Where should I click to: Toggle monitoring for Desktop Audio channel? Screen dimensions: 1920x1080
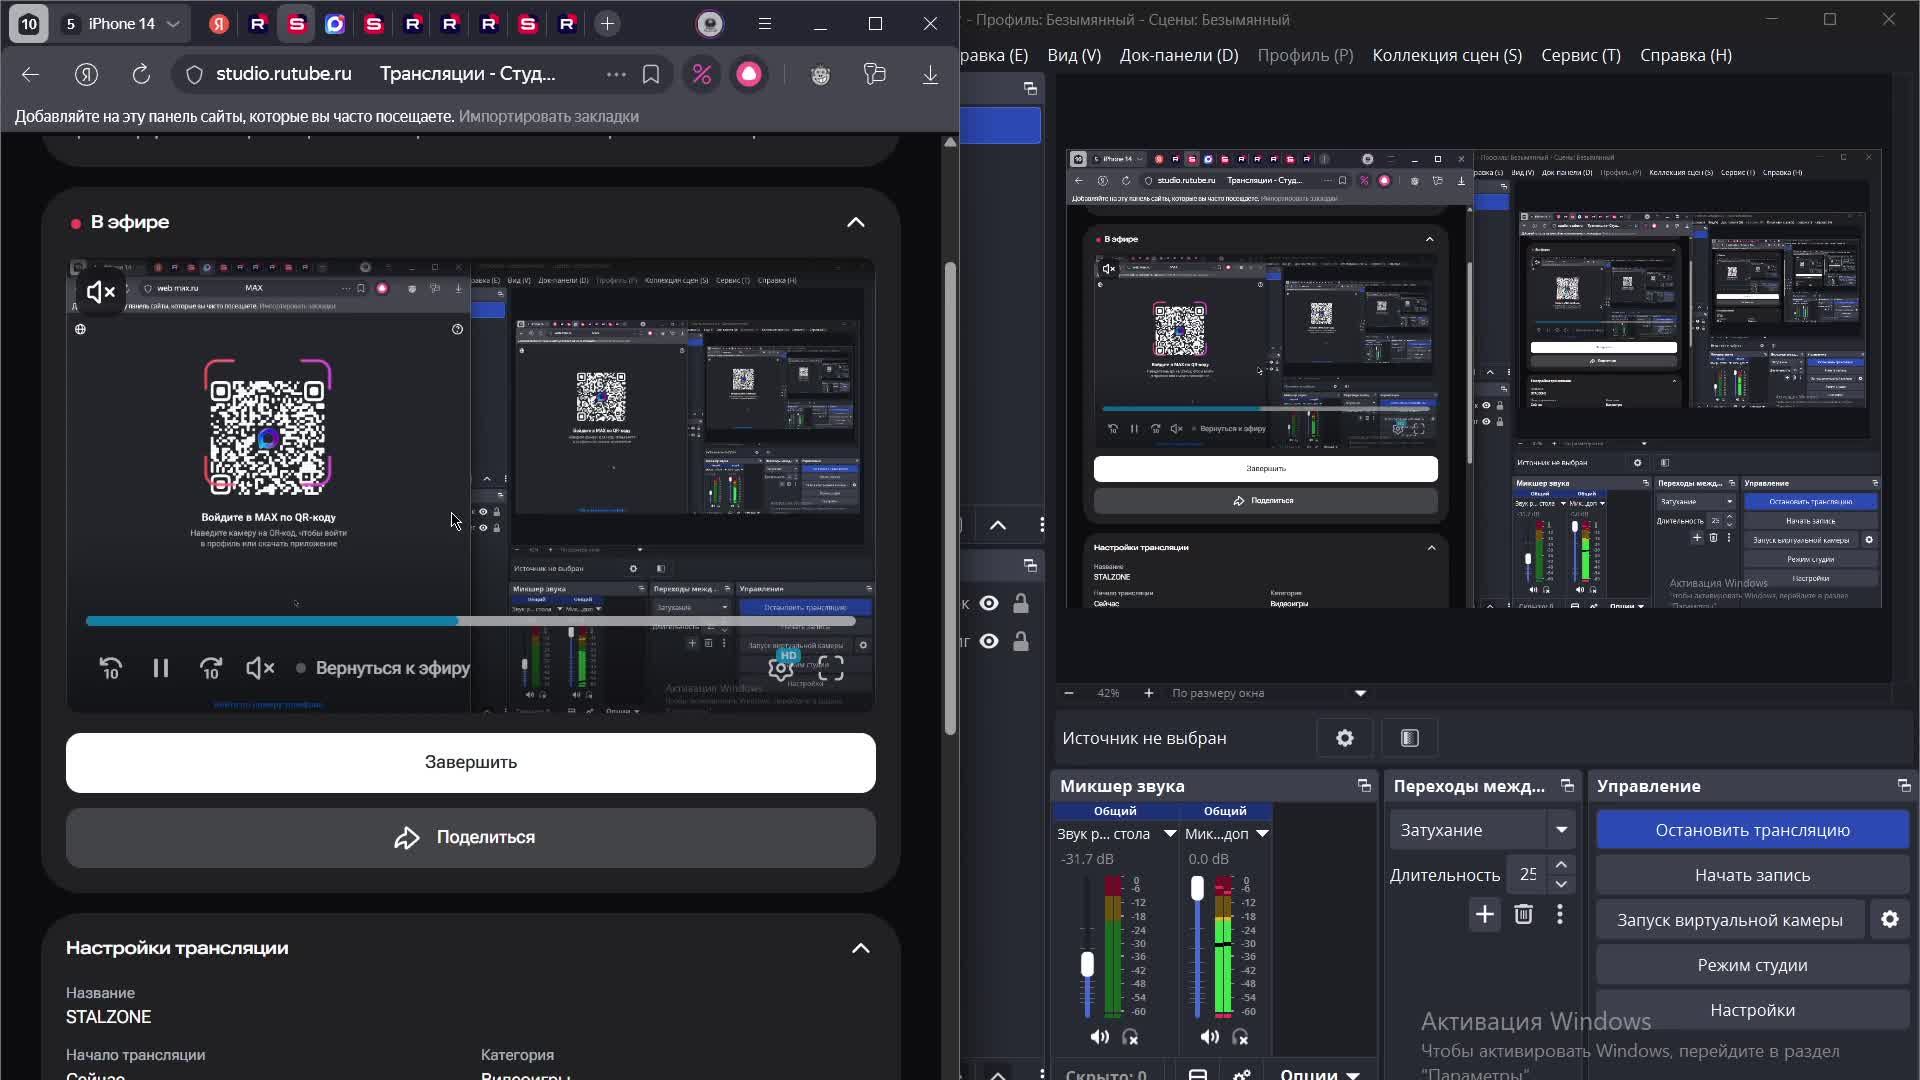(x=1131, y=1037)
